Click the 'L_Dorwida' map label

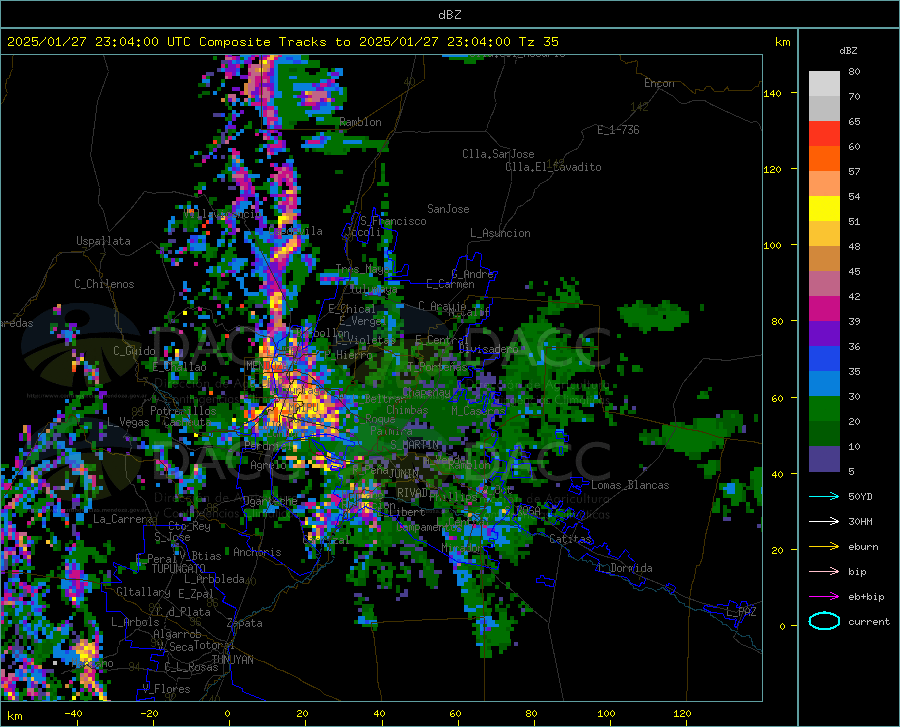[x=624, y=568]
